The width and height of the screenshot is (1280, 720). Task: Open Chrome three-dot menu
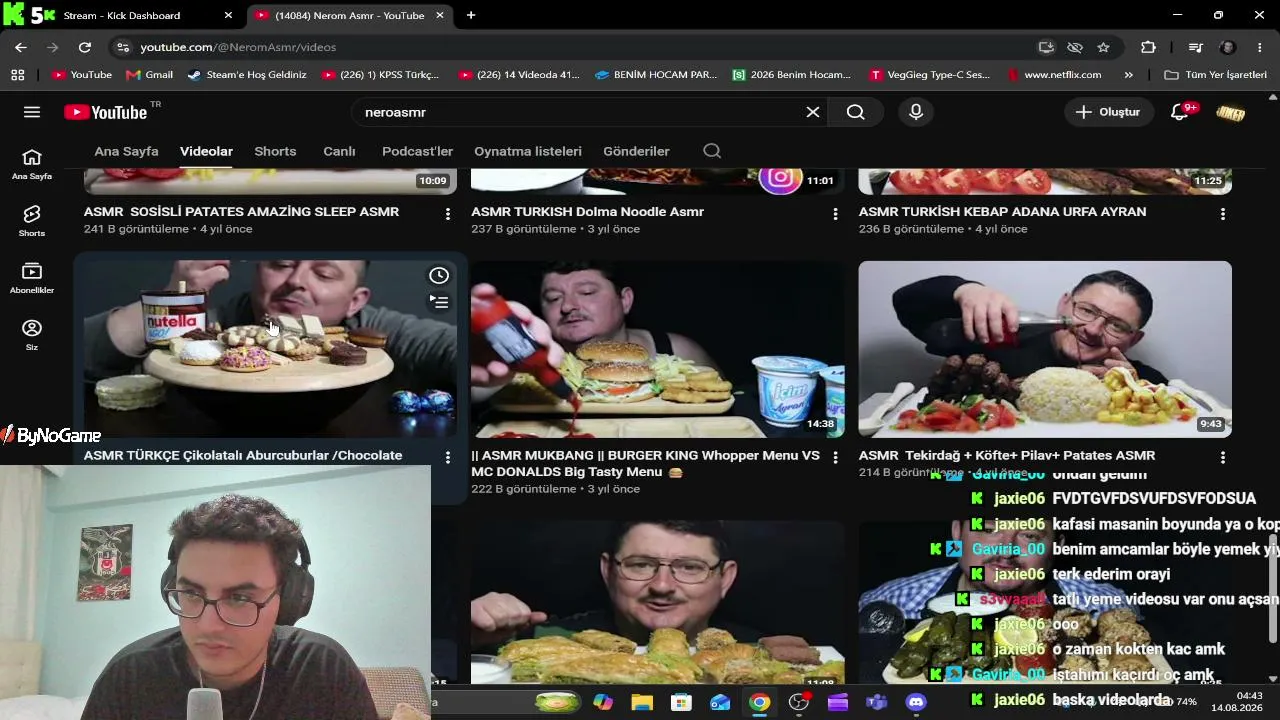pyautogui.click(x=1259, y=47)
